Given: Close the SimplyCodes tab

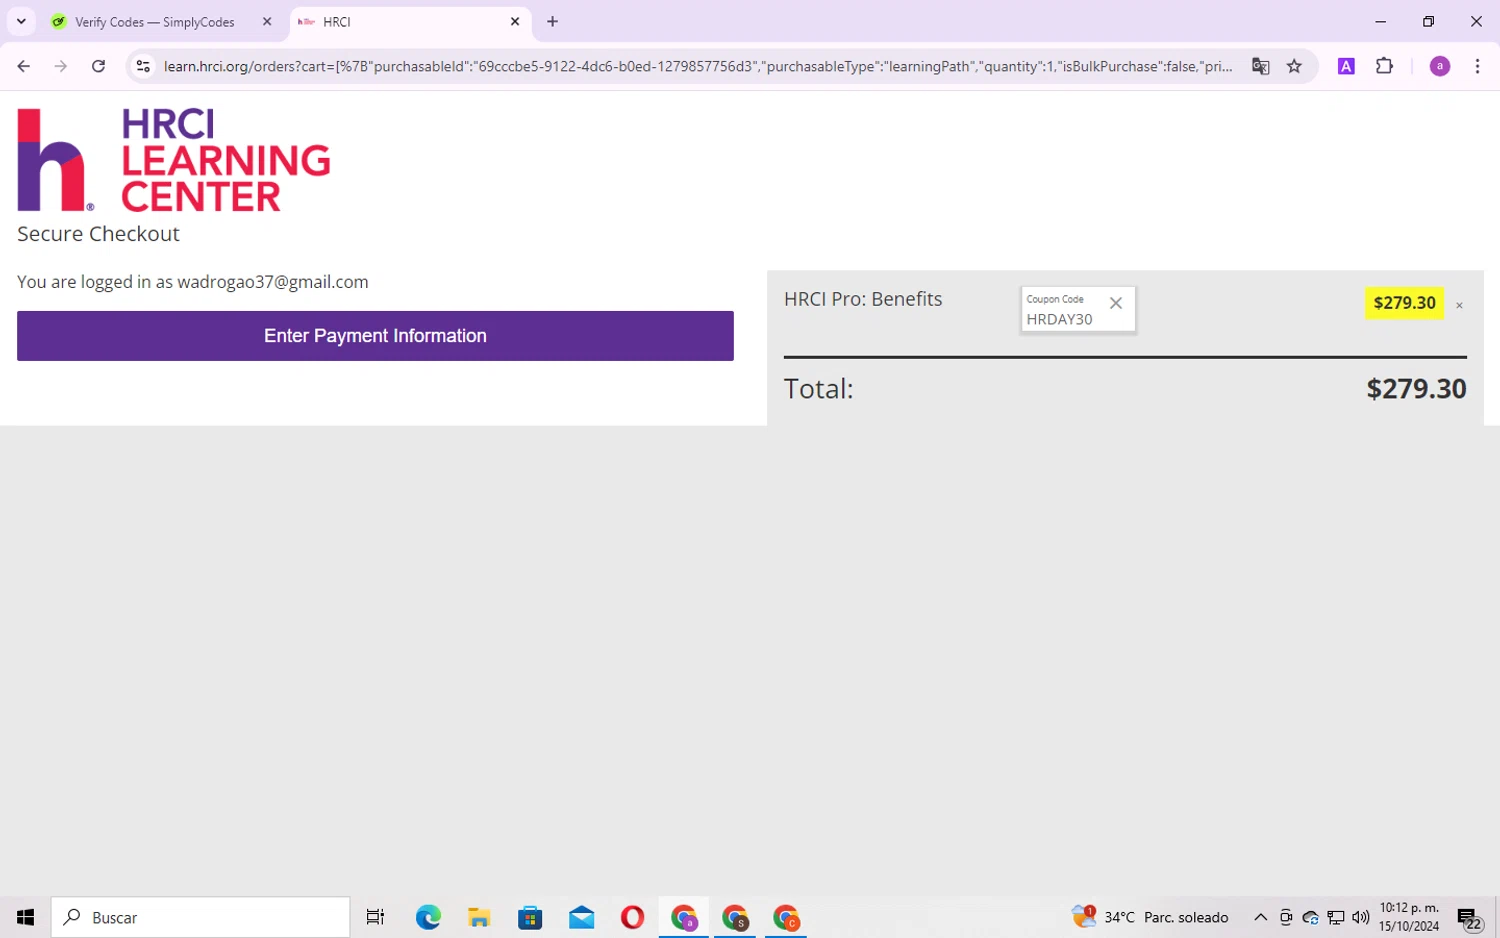Looking at the screenshot, I should pos(267,22).
